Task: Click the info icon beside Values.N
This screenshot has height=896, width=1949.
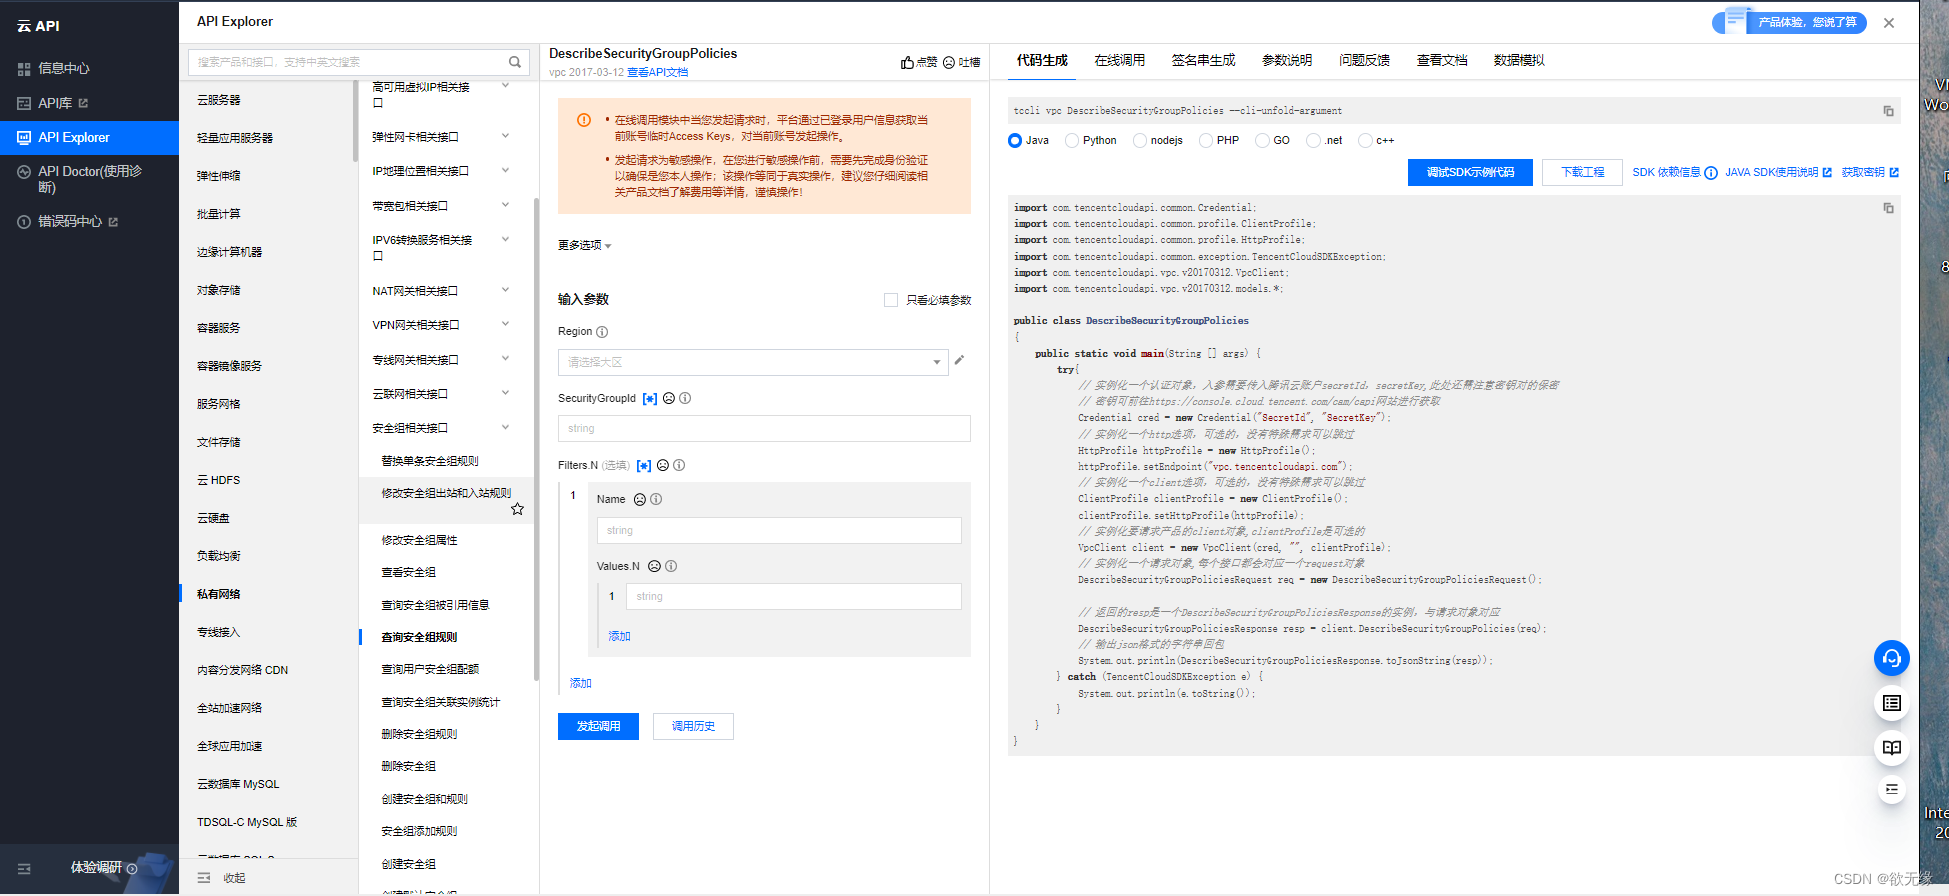Action: coord(671,566)
